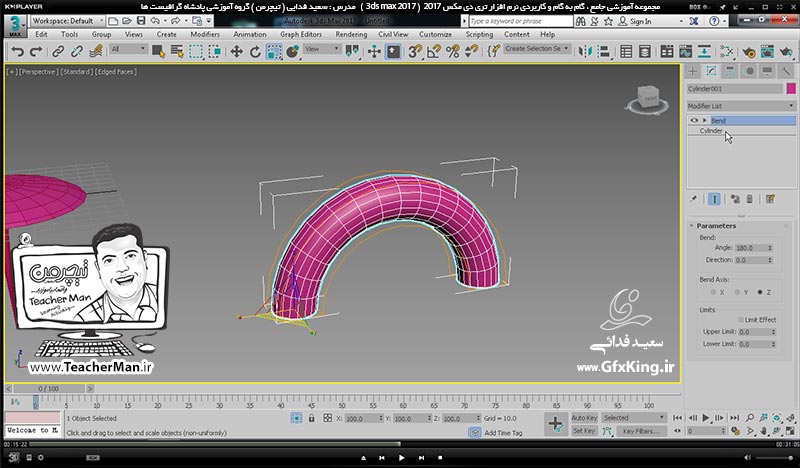Open the Workspace Default dropdown

pyautogui.click(x=67, y=21)
